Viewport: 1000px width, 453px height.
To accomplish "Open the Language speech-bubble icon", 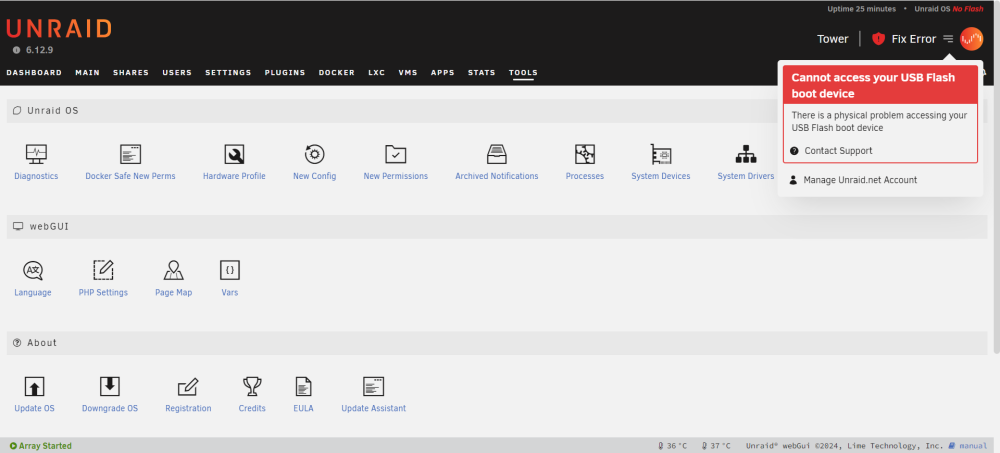I will 33,271.
